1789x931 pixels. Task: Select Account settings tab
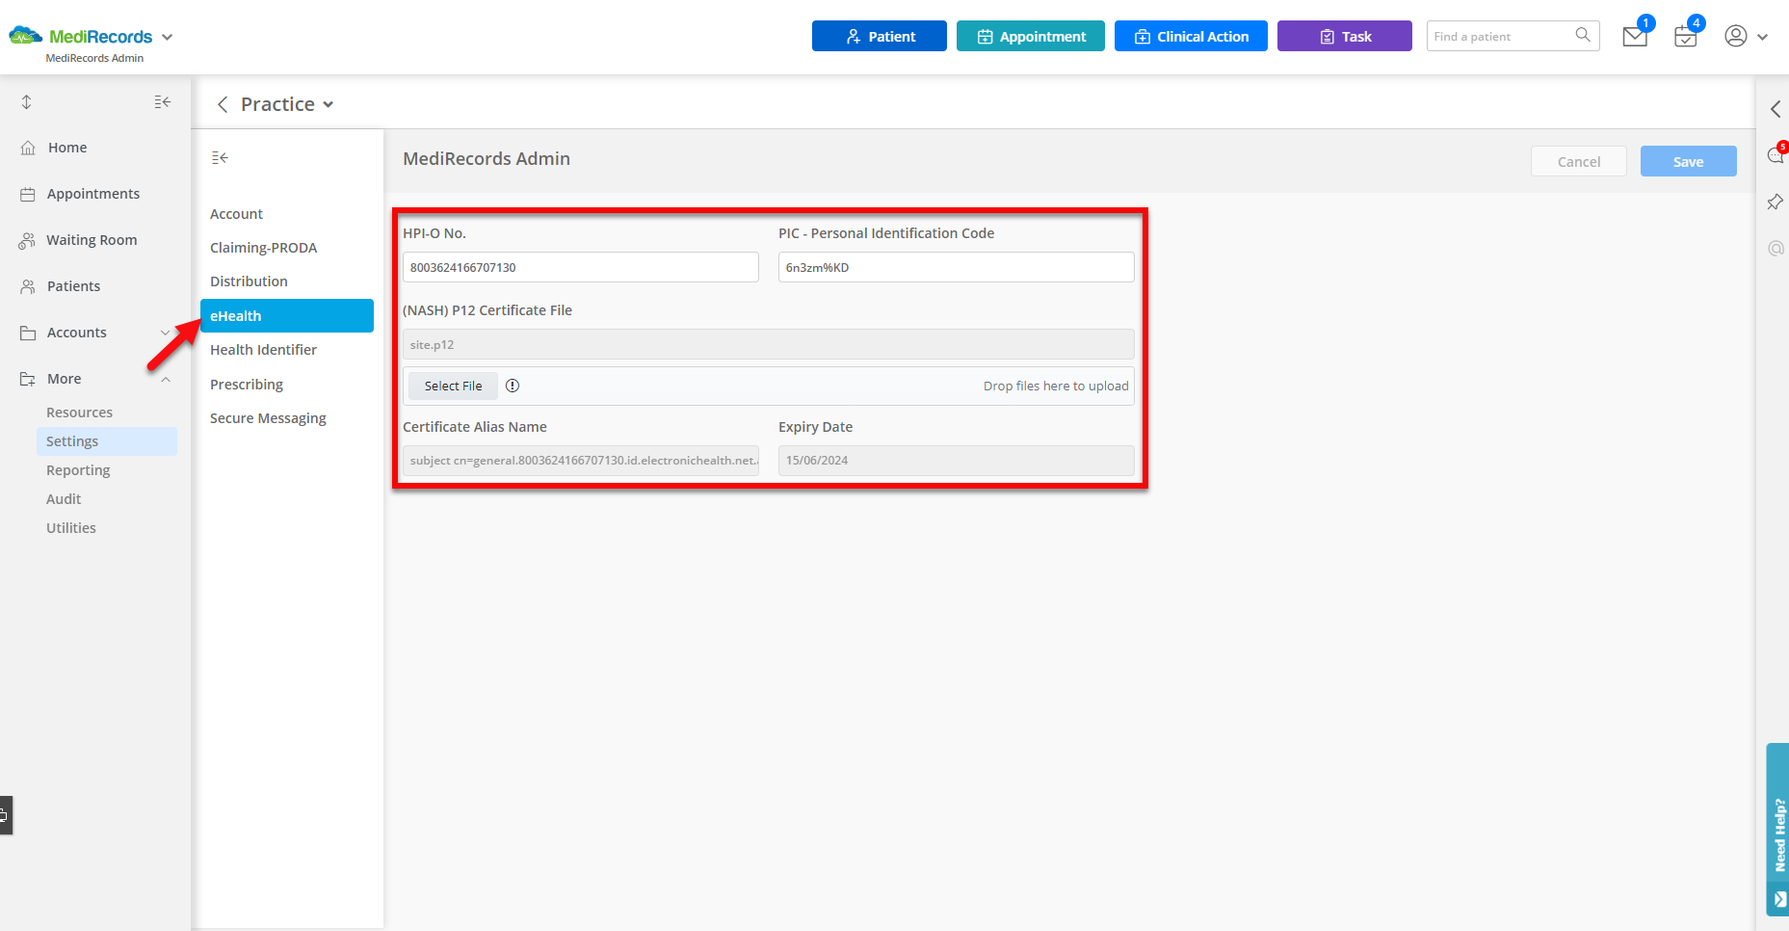[x=236, y=214]
